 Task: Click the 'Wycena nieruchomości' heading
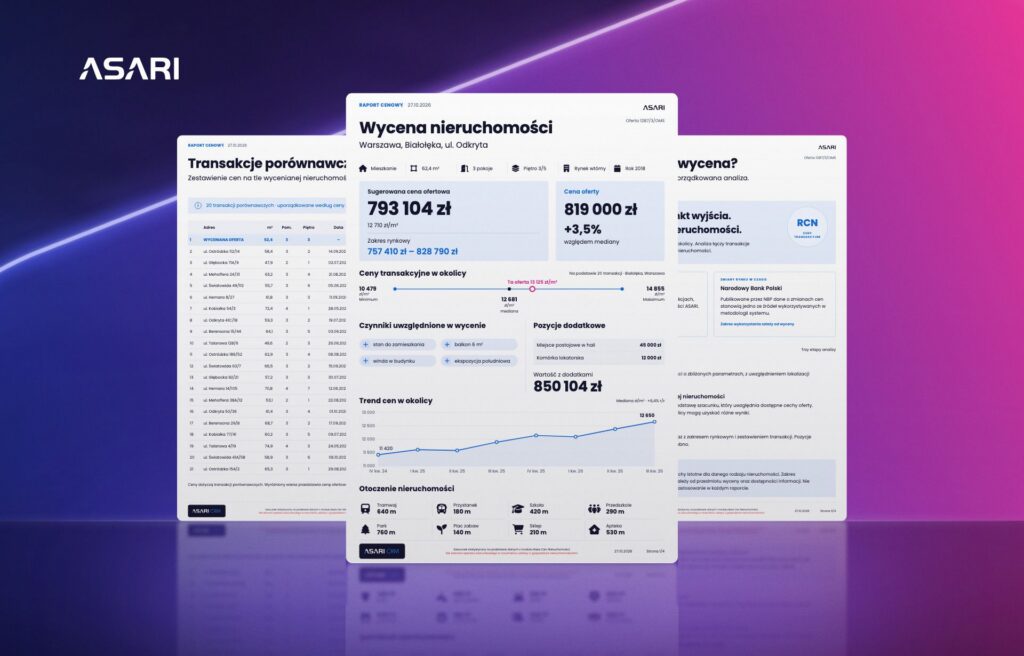tap(456, 127)
